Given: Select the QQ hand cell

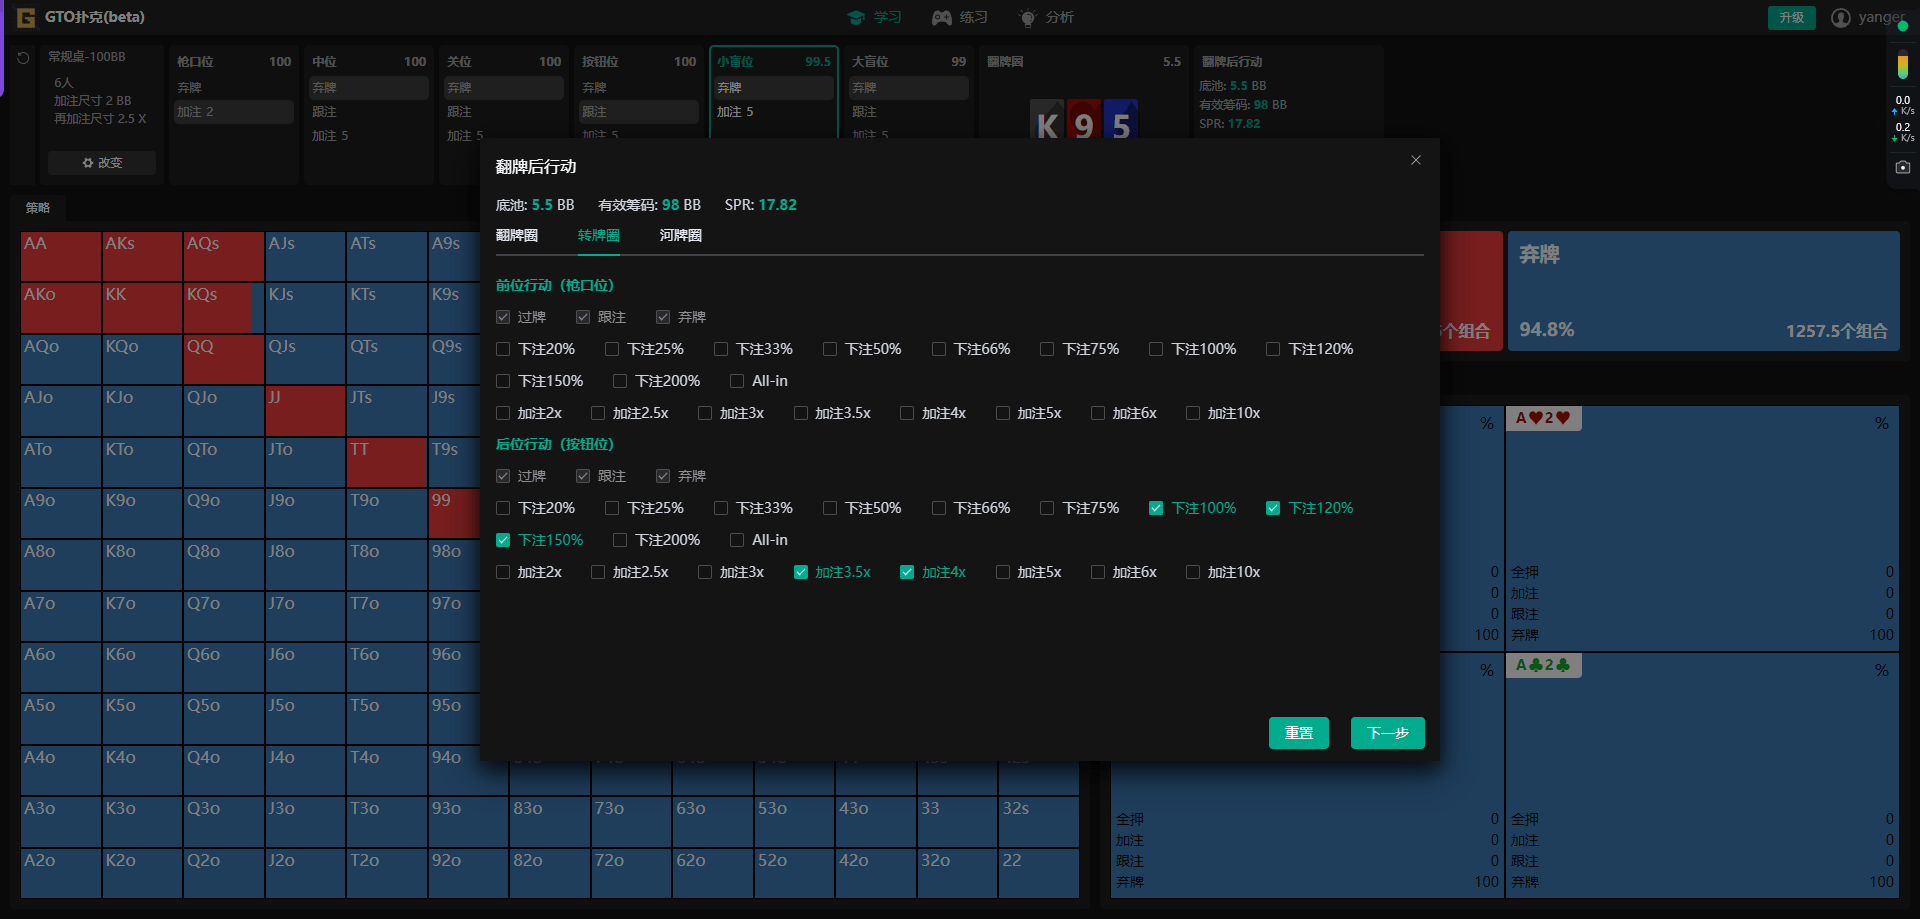Looking at the screenshot, I should coord(224,359).
